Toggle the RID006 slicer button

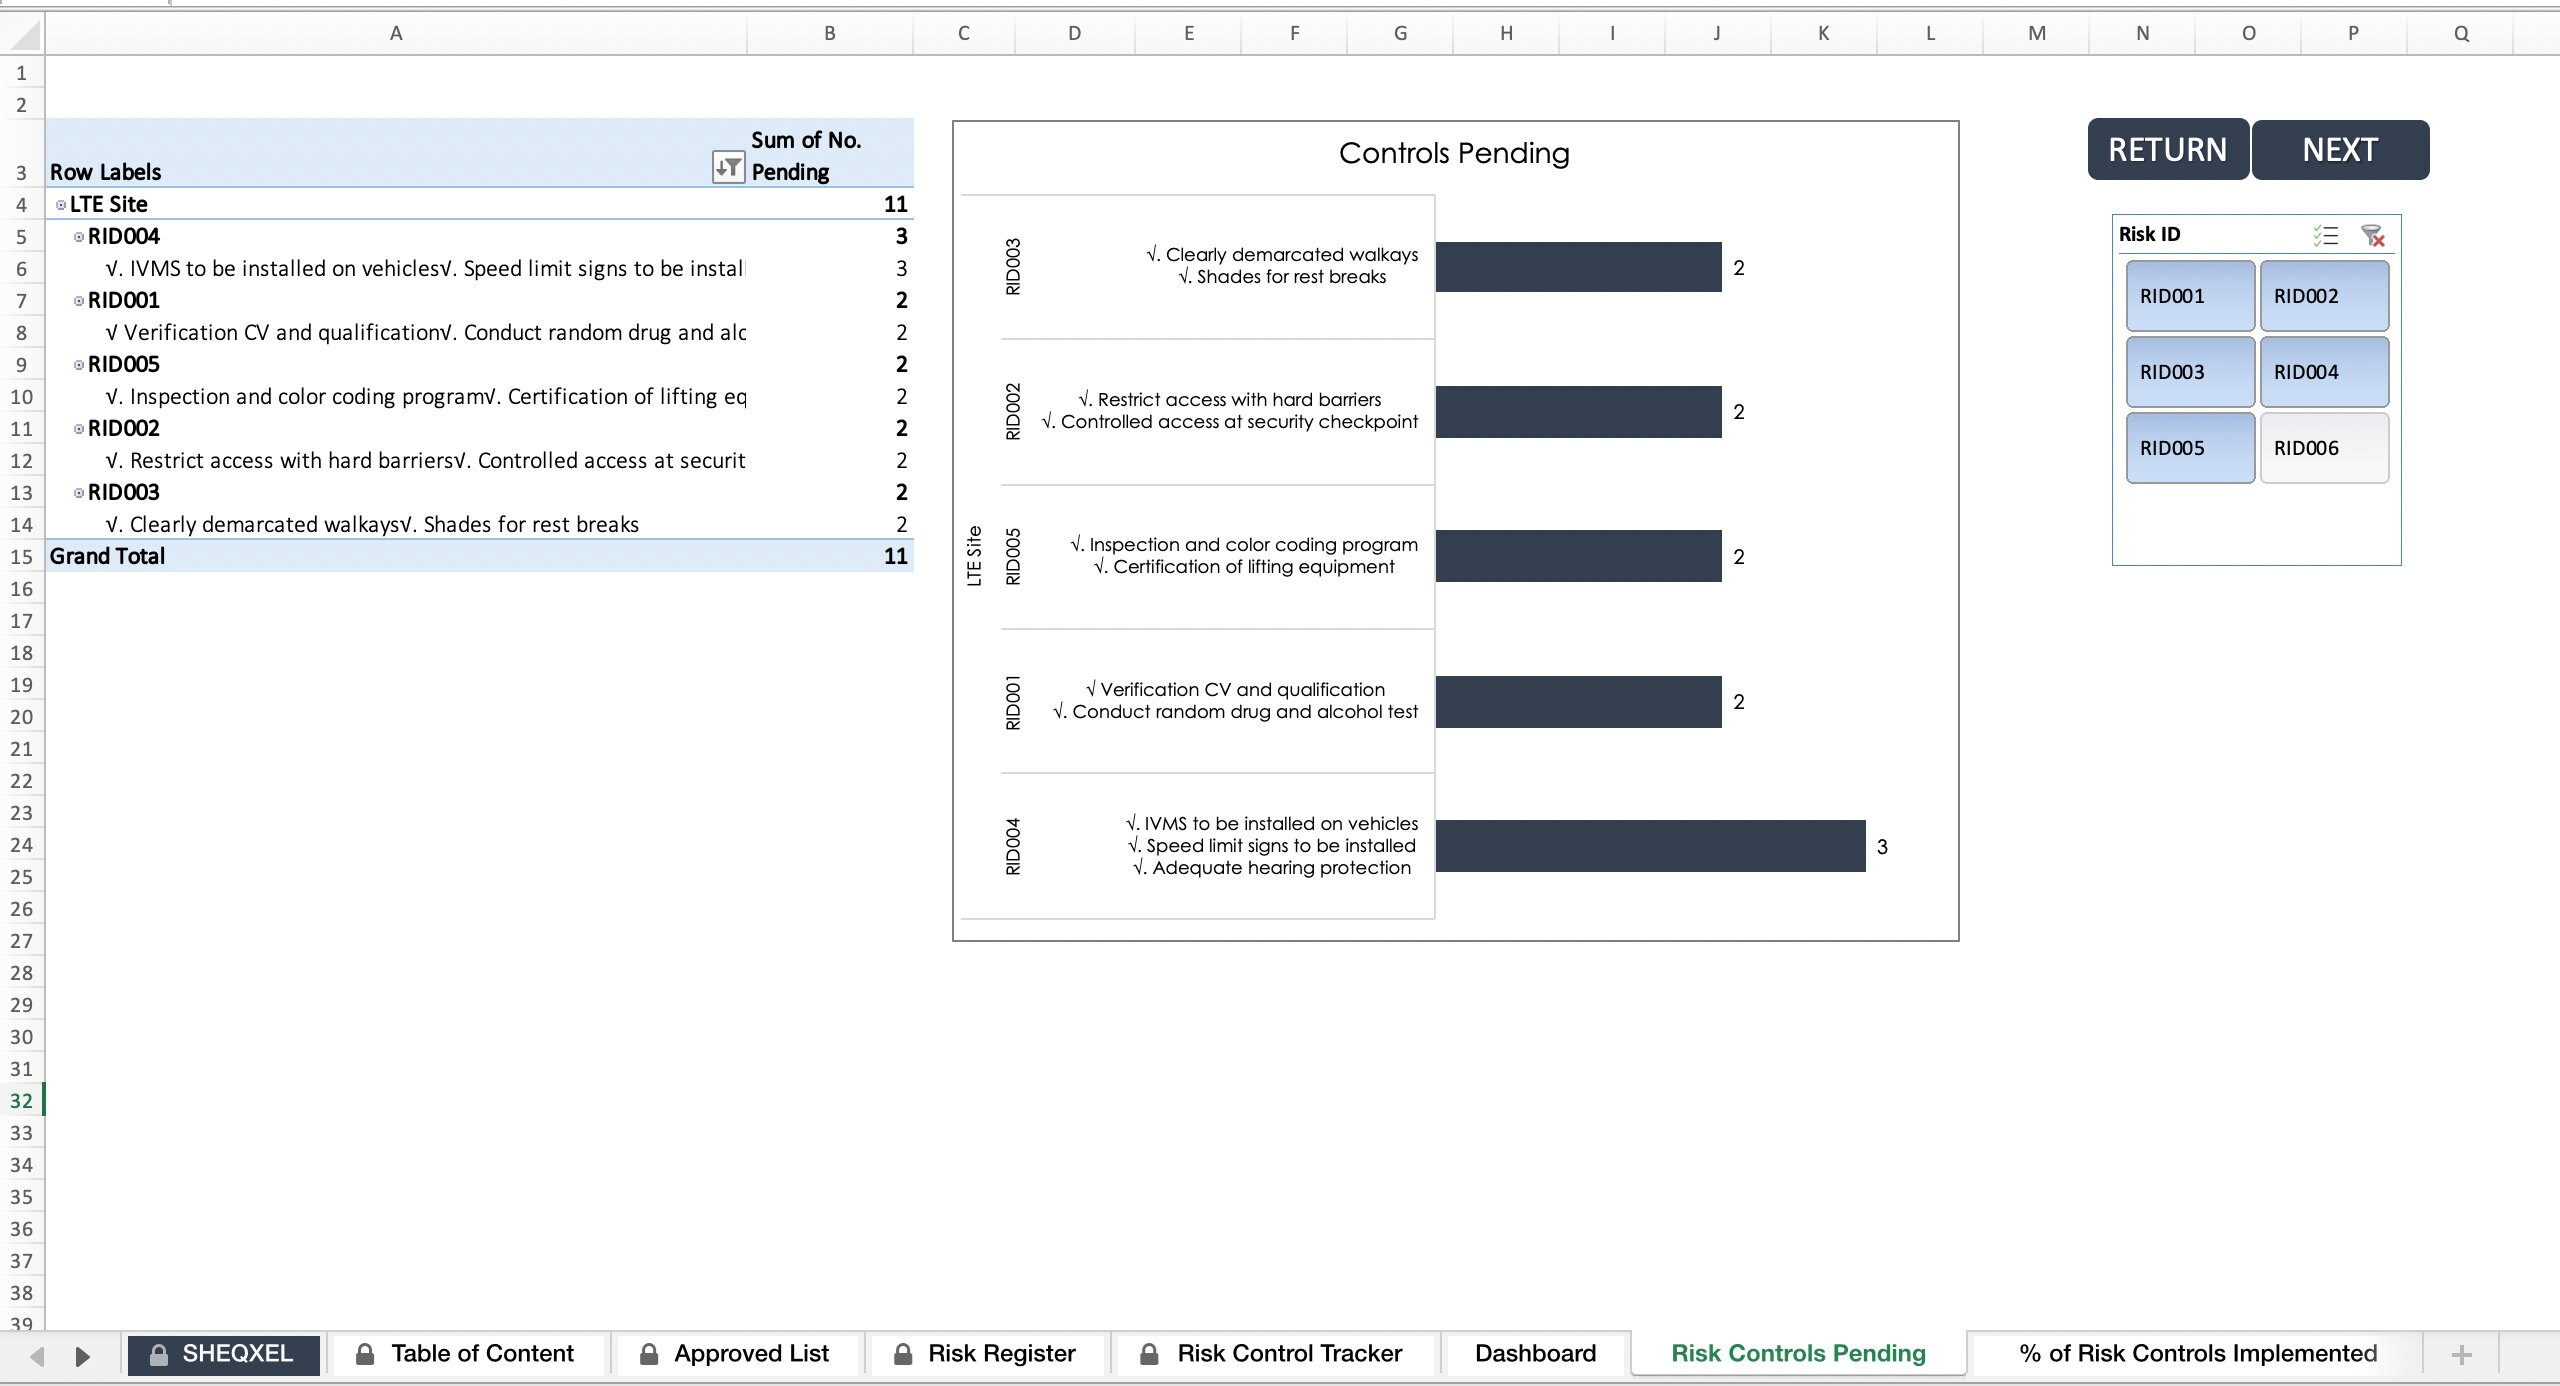pyautogui.click(x=2324, y=447)
